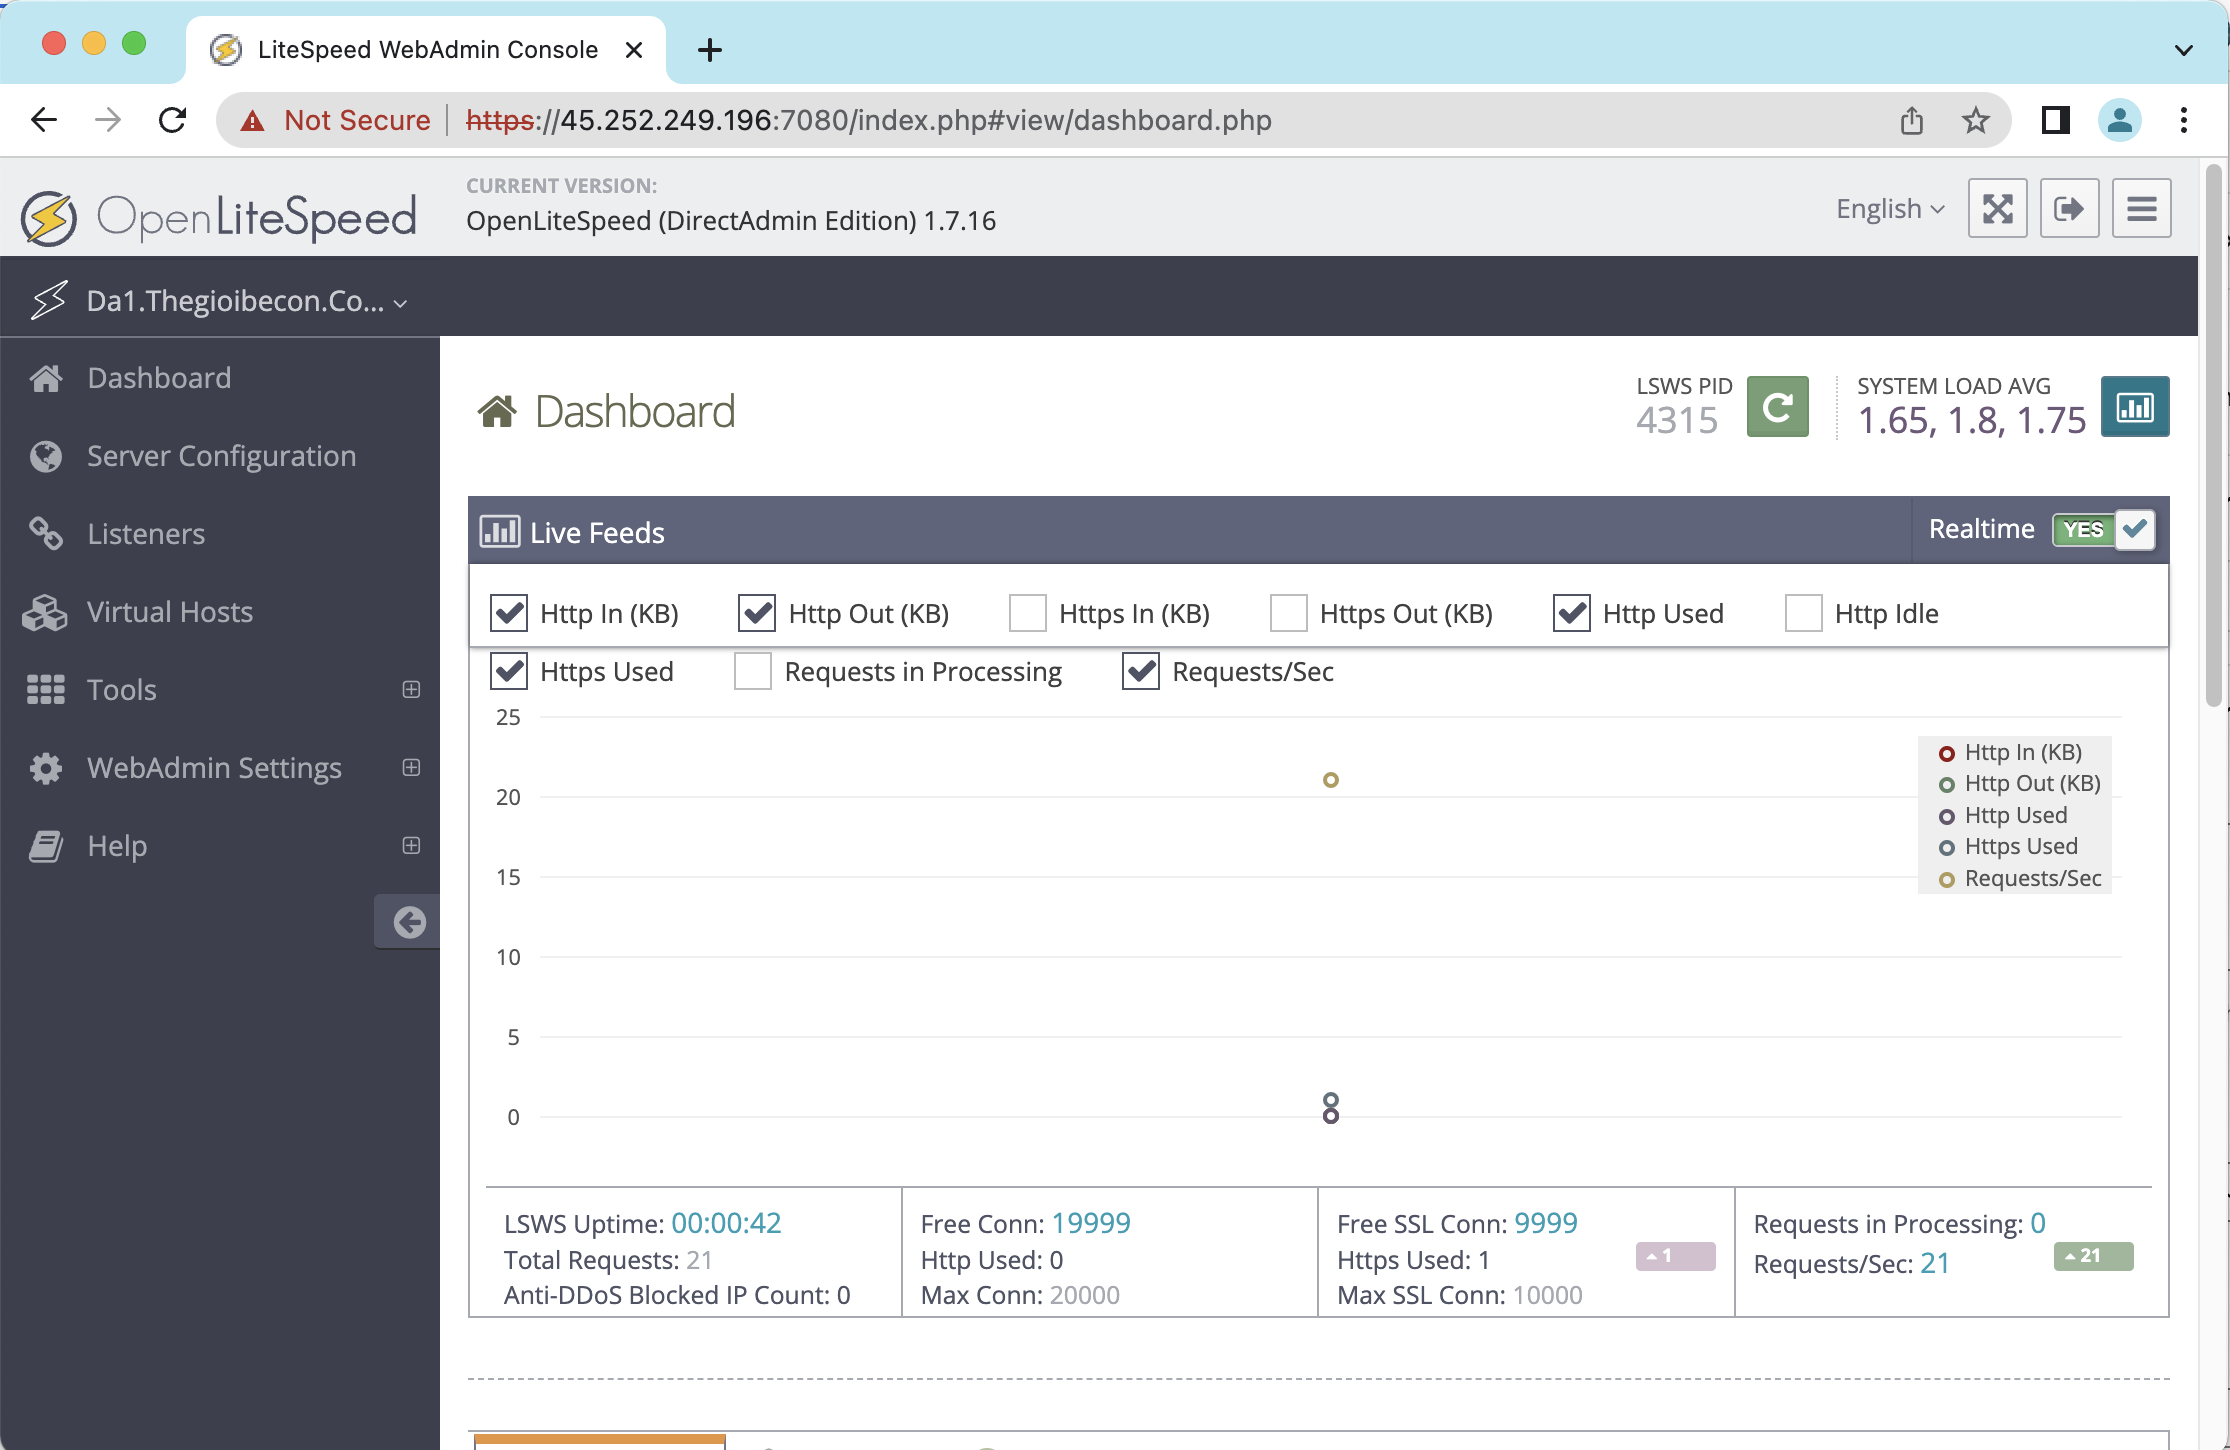
Task: Open Listeners menu item
Action: [x=220, y=534]
